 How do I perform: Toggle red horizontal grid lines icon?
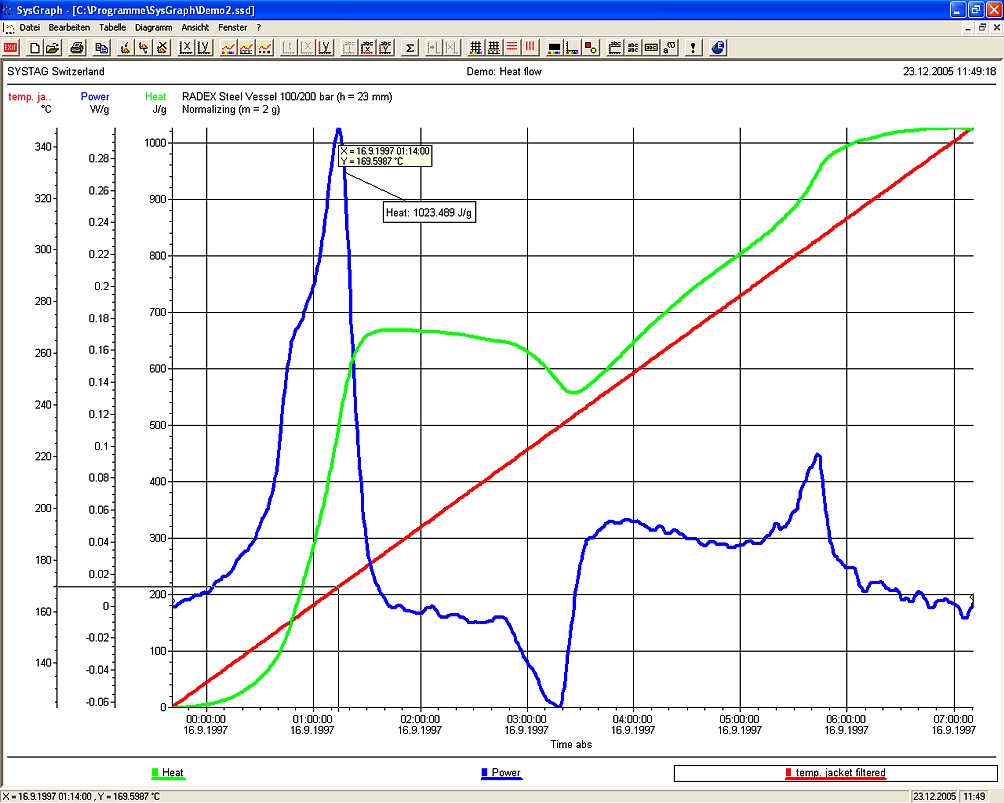click(x=511, y=47)
